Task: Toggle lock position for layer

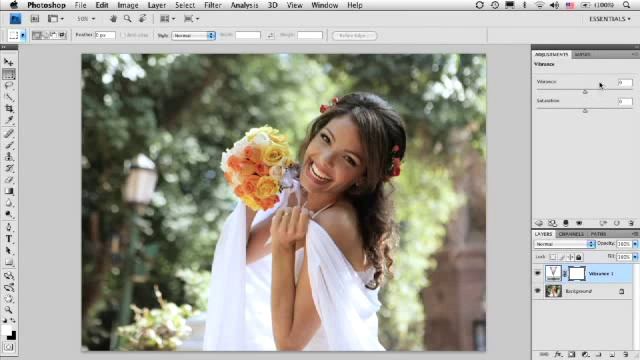Action: point(570,257)
